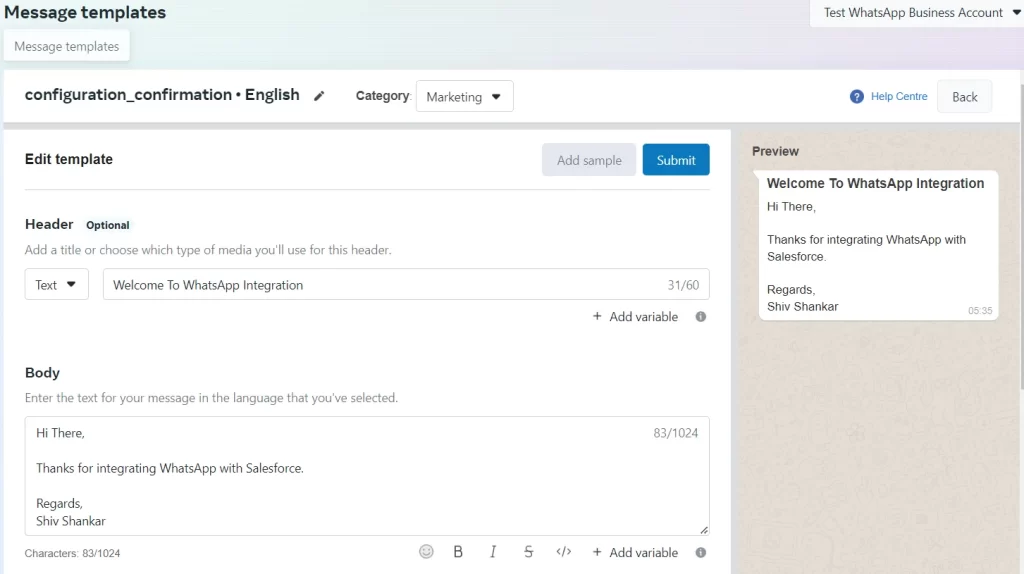Screen dimensions: 1024x574
Task: Click the page vertical scrollbar
Action: tap(1021, 235)
